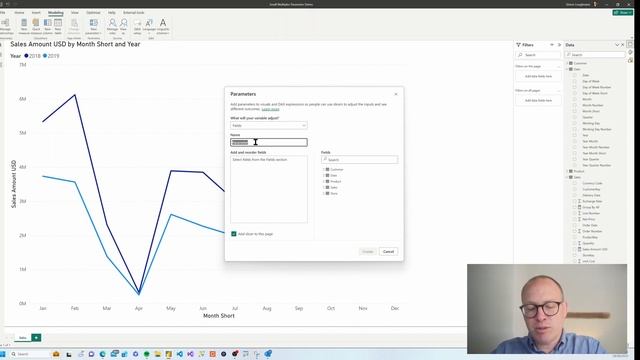Collapse the Date table in Data pane
Image resolution: width=640 pixels, height=360 pixels.
[567, 69]
